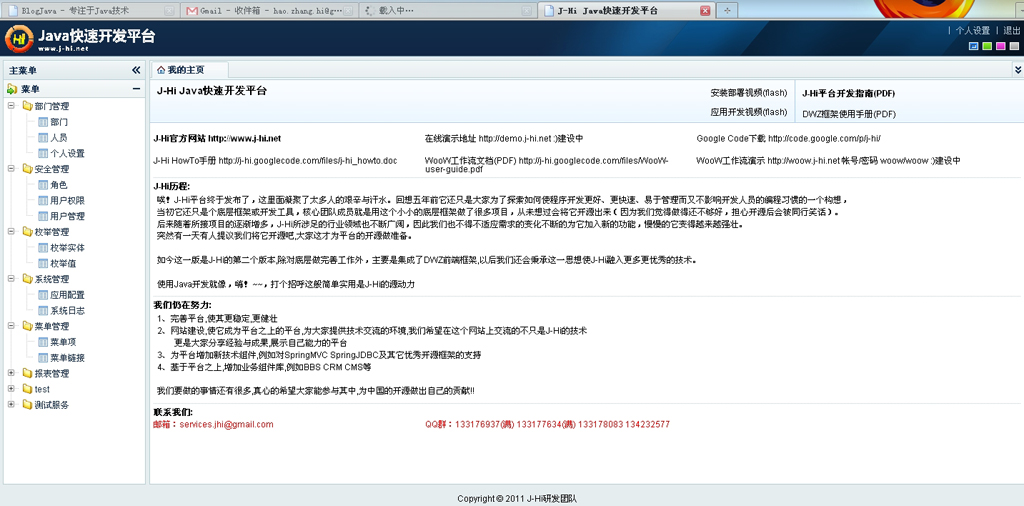Select the gray theme swatch
The width and height of the screenshot is (1024, 506).
click(x=1014, y=46)
